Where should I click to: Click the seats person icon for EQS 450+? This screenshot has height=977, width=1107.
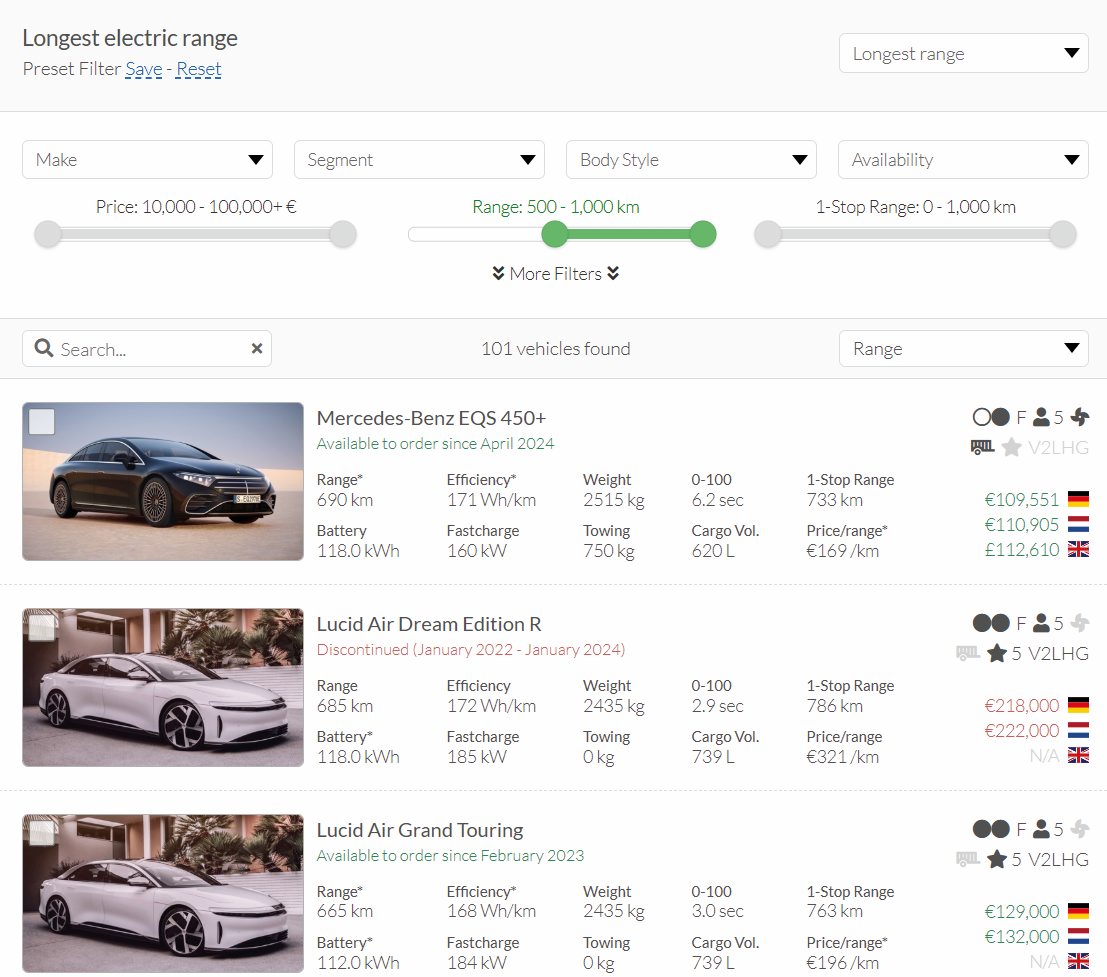coord(1041,417)
